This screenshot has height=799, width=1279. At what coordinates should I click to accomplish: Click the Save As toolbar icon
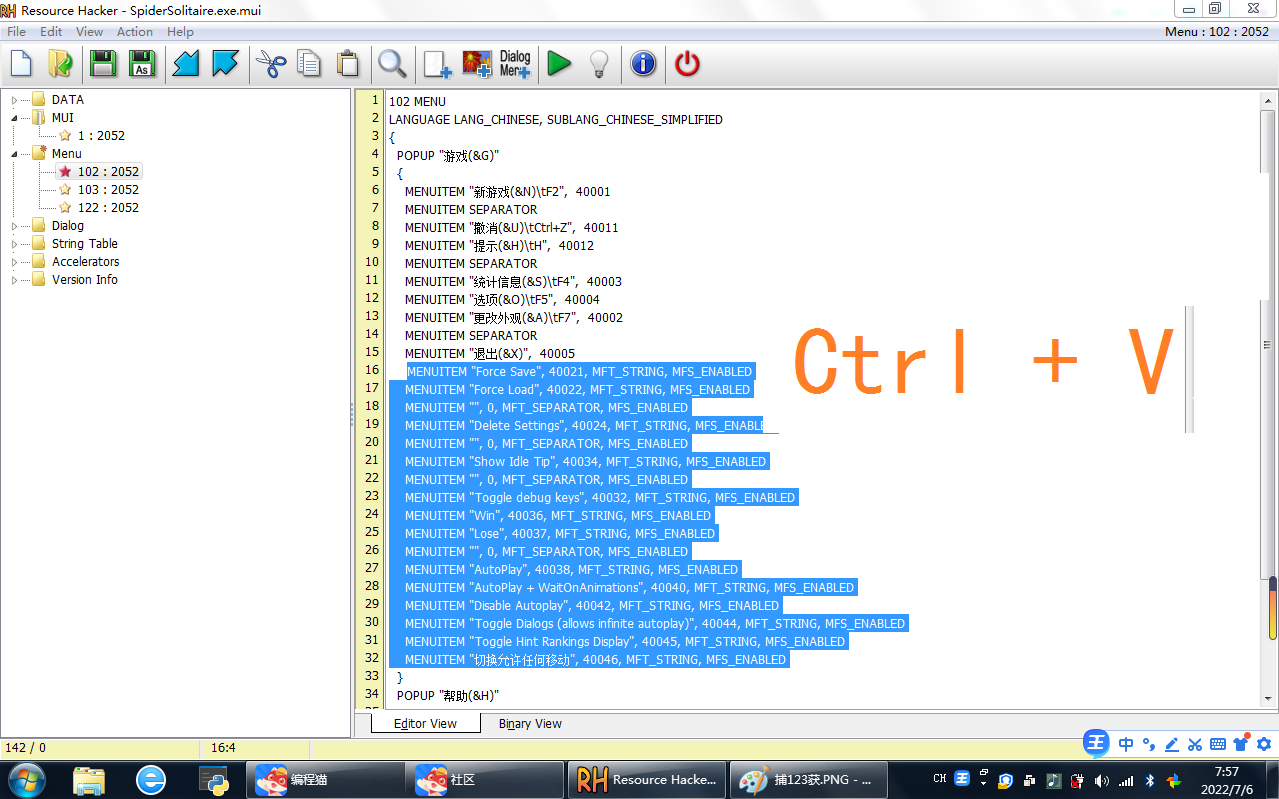141,64
